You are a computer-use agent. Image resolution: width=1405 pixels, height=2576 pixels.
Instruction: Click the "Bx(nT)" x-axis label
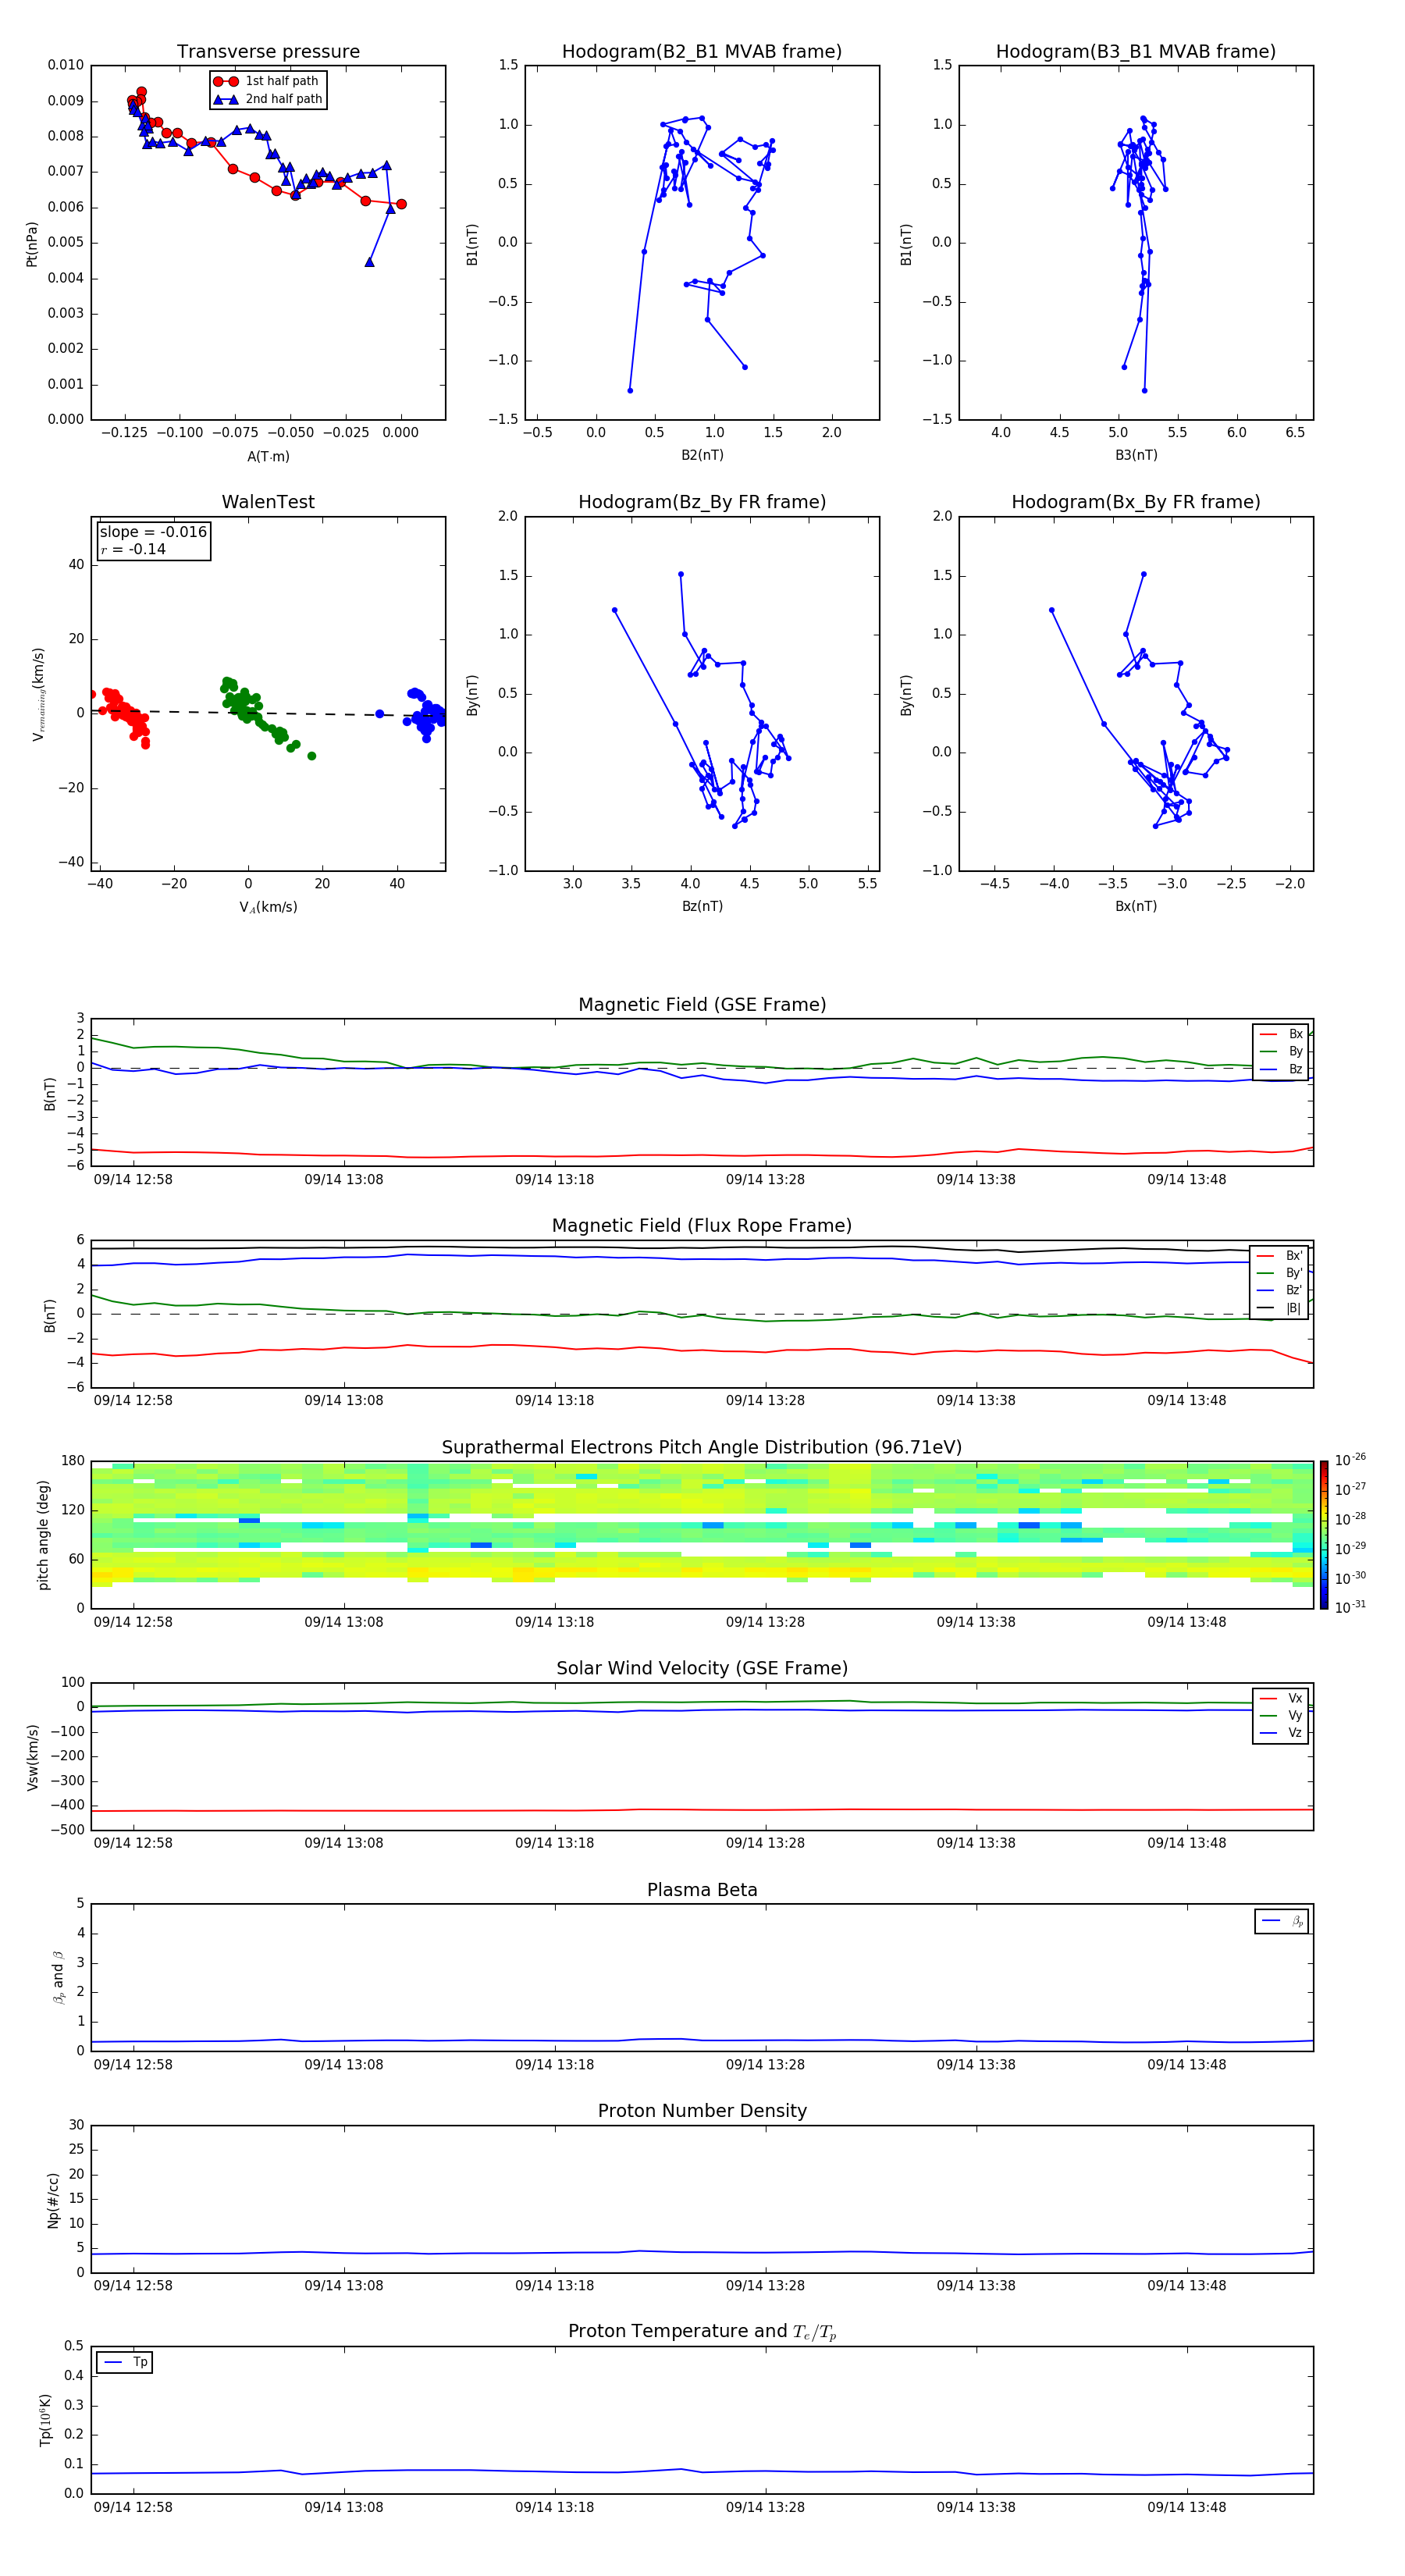click(1136, 906)
